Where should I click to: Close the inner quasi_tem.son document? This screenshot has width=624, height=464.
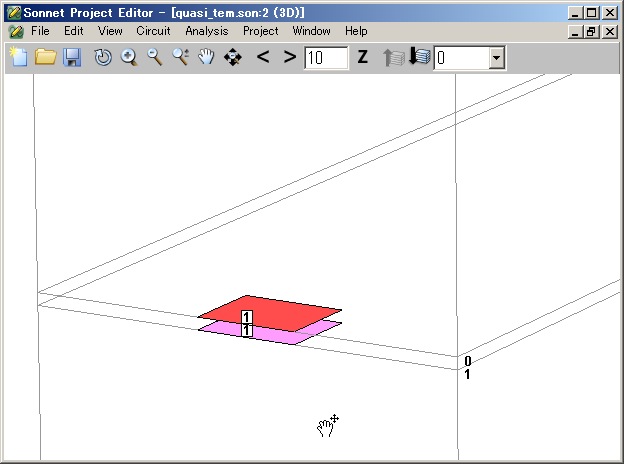[x=610, y=31]
